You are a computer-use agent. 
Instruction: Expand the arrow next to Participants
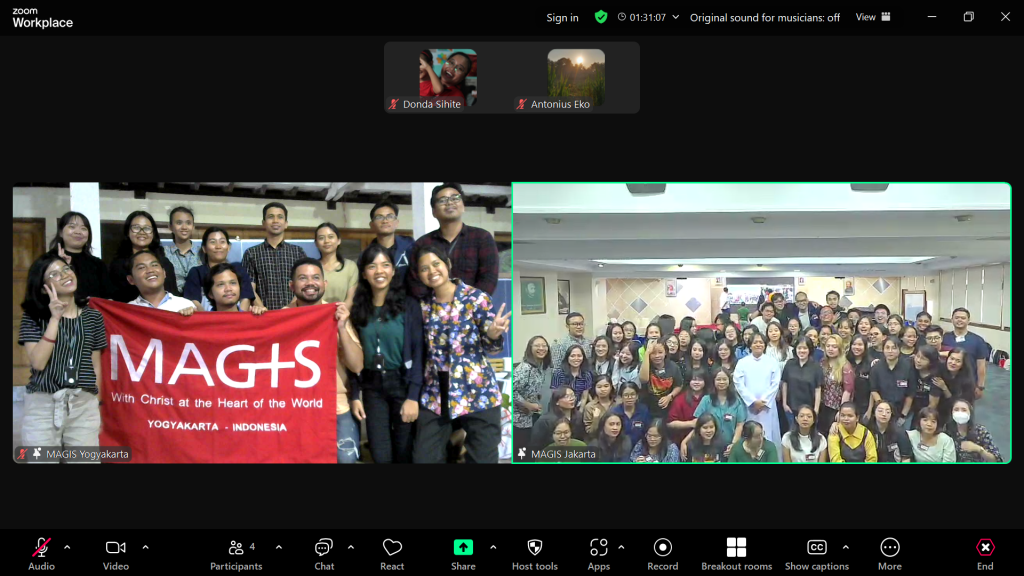pos(278,547)
